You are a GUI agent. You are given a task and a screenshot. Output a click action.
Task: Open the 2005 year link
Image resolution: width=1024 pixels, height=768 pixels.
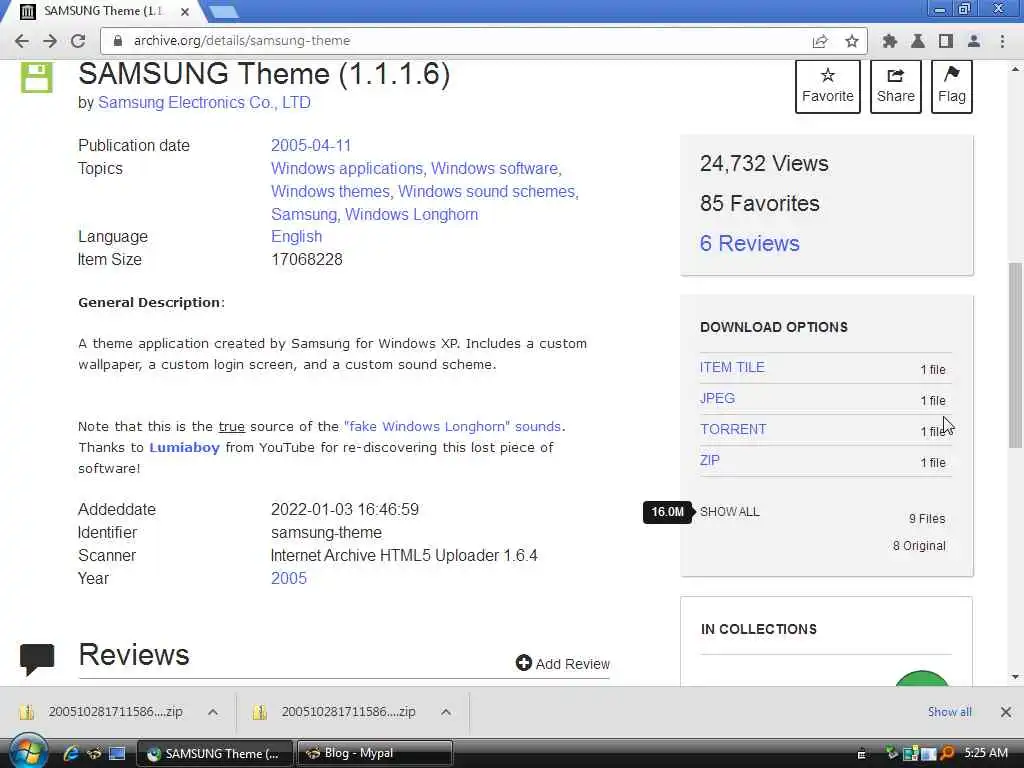coord(289,578)
